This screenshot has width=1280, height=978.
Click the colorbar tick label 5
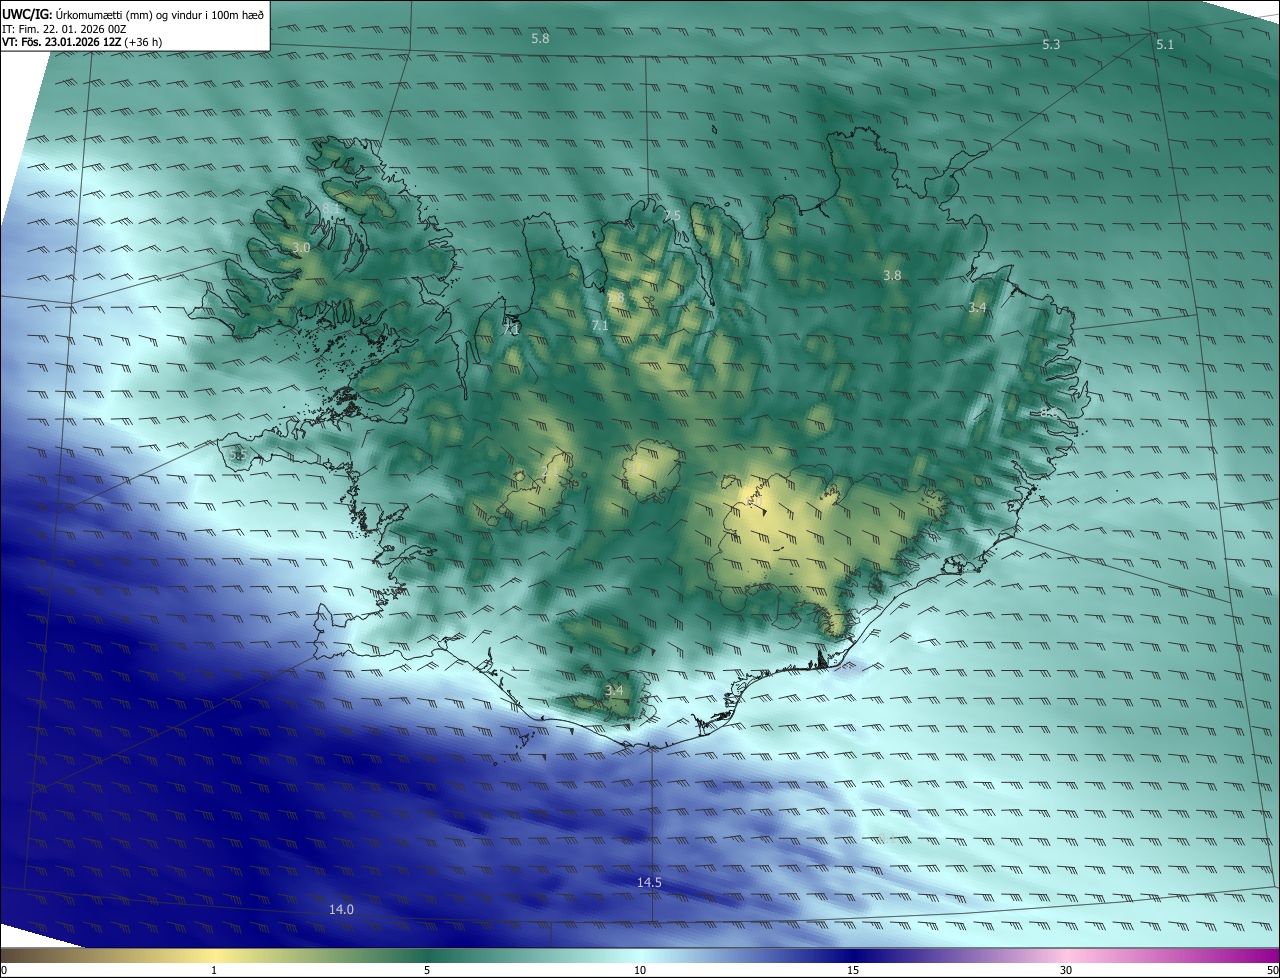coord(427,970)
